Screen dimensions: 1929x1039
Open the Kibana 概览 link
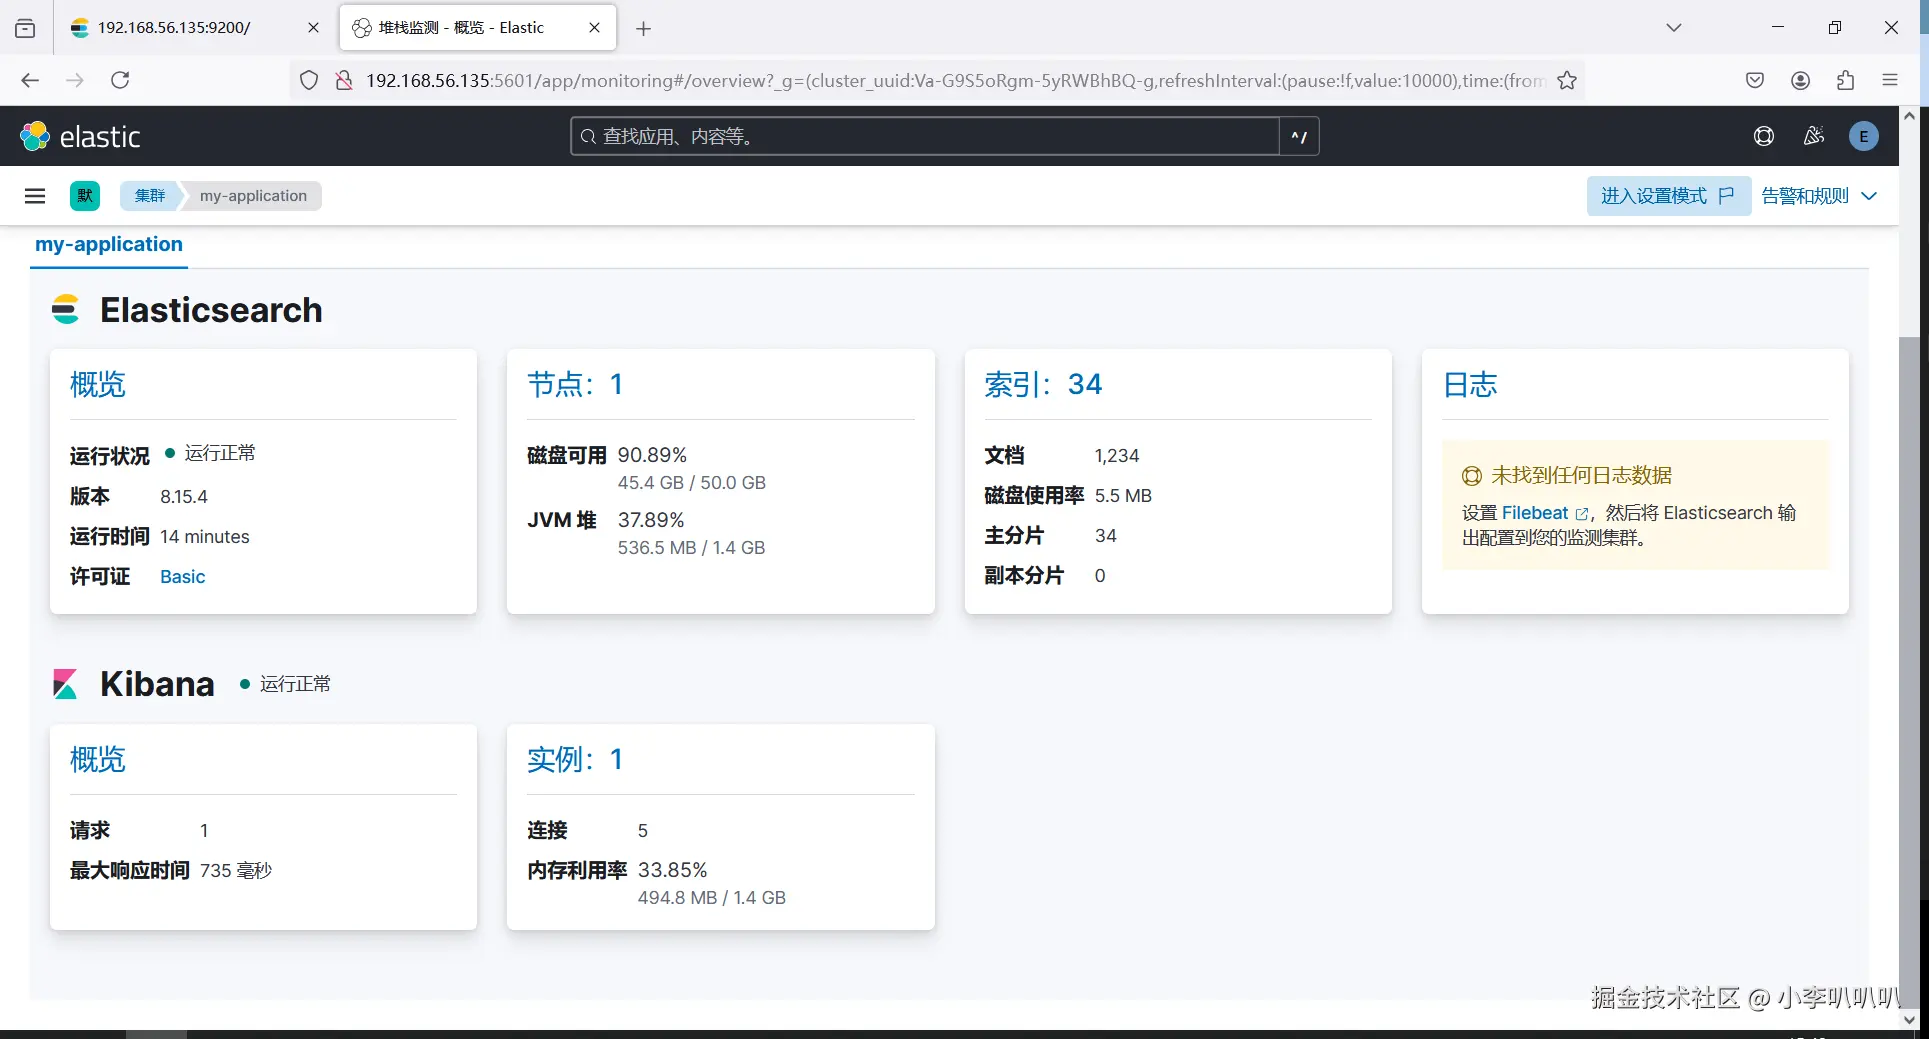(98, 759)
